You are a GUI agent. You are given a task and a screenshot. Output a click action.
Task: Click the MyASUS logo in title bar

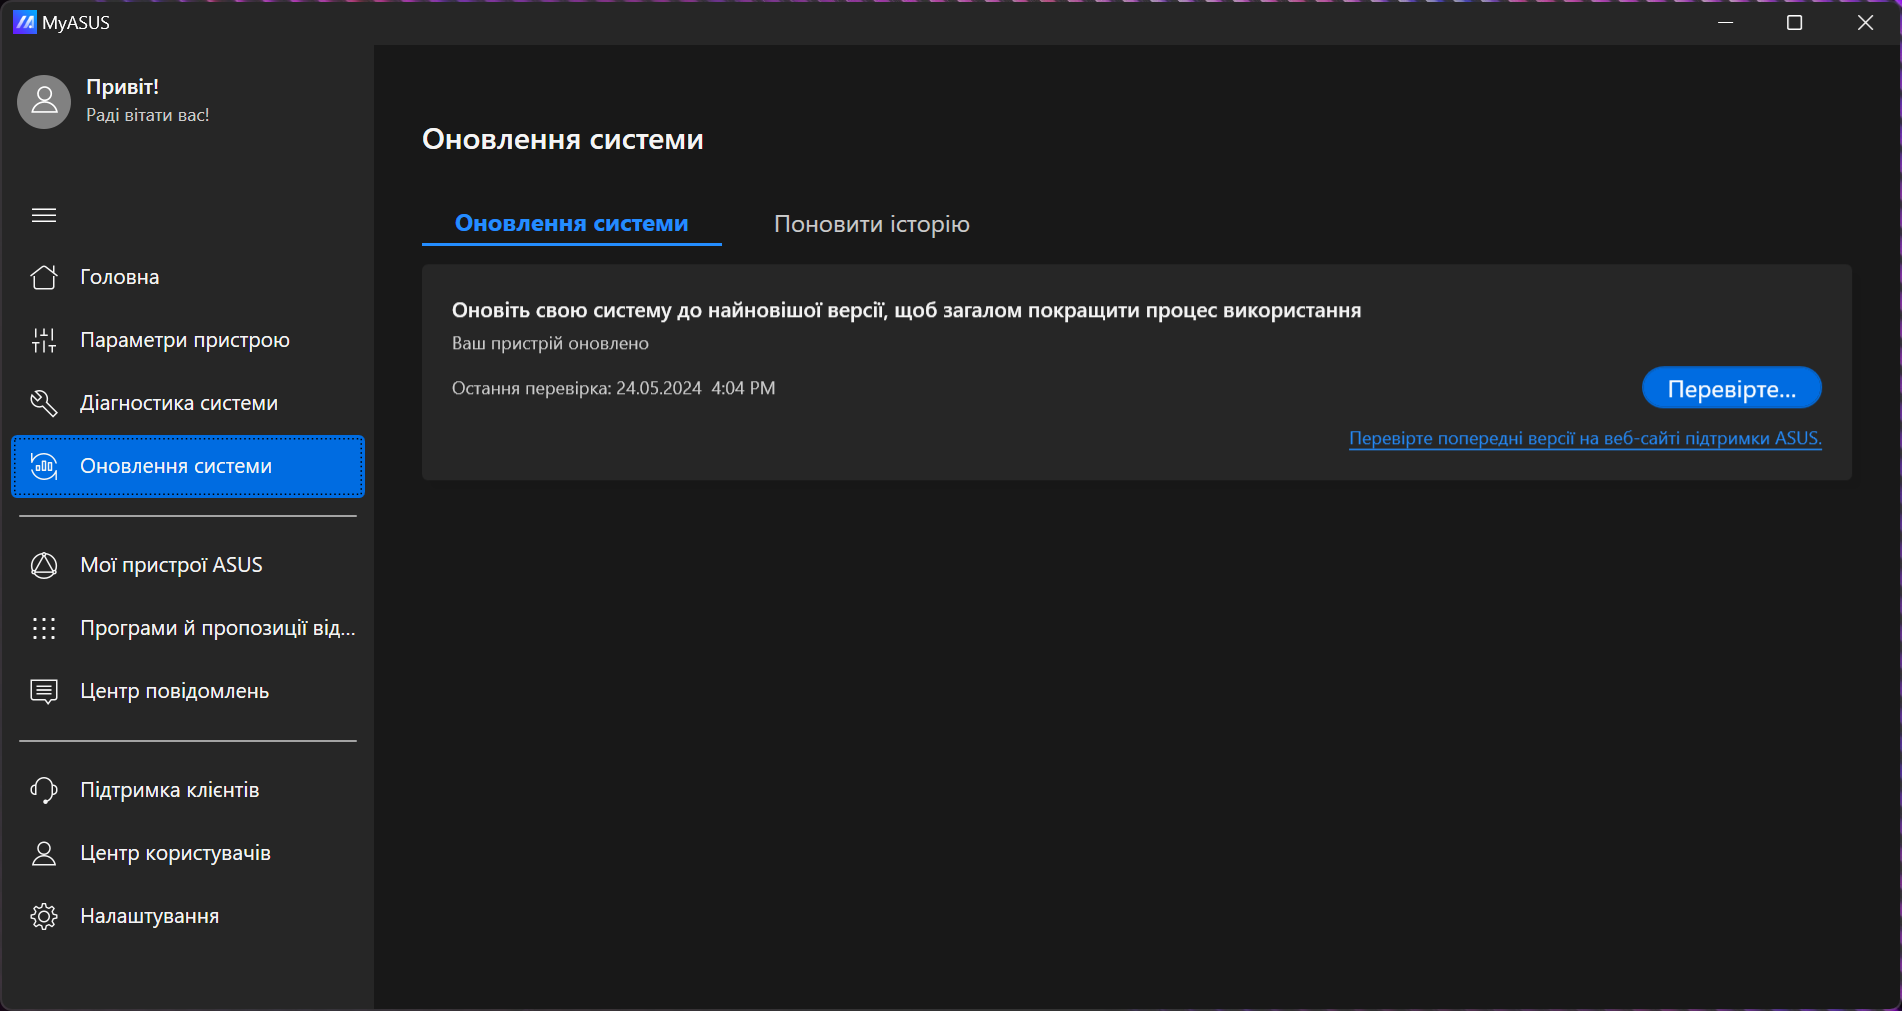tap(25, 22)
